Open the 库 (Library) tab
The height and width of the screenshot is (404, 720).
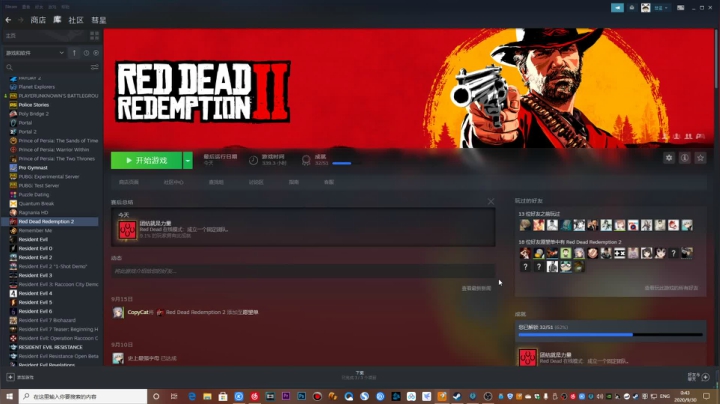click(57, 20)
